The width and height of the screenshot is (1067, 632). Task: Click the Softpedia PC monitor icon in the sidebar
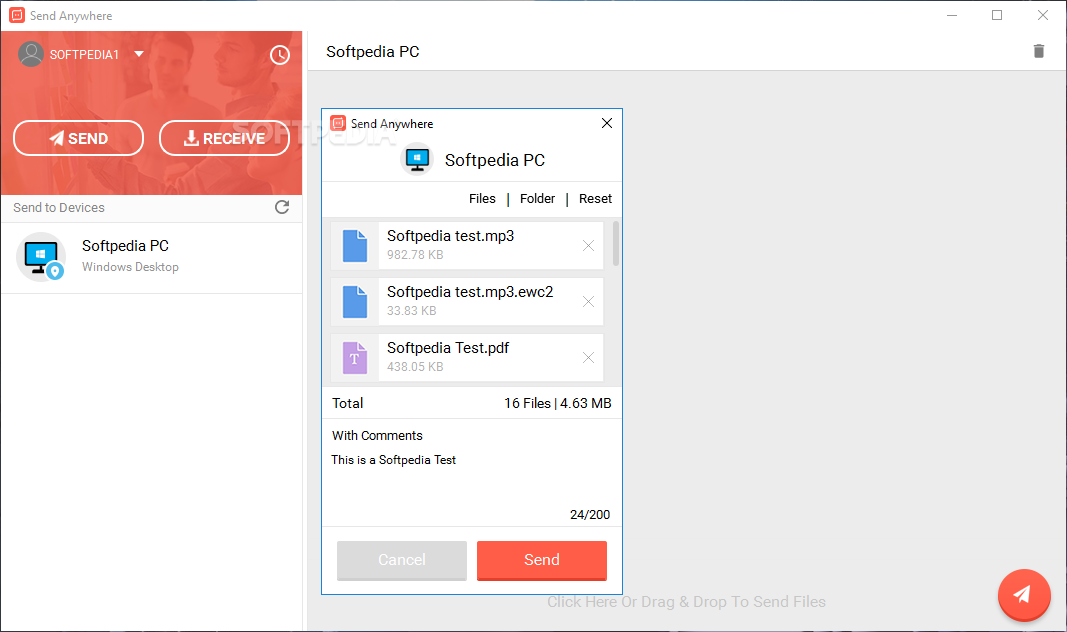pyautogui.click(x=41, y=257)
